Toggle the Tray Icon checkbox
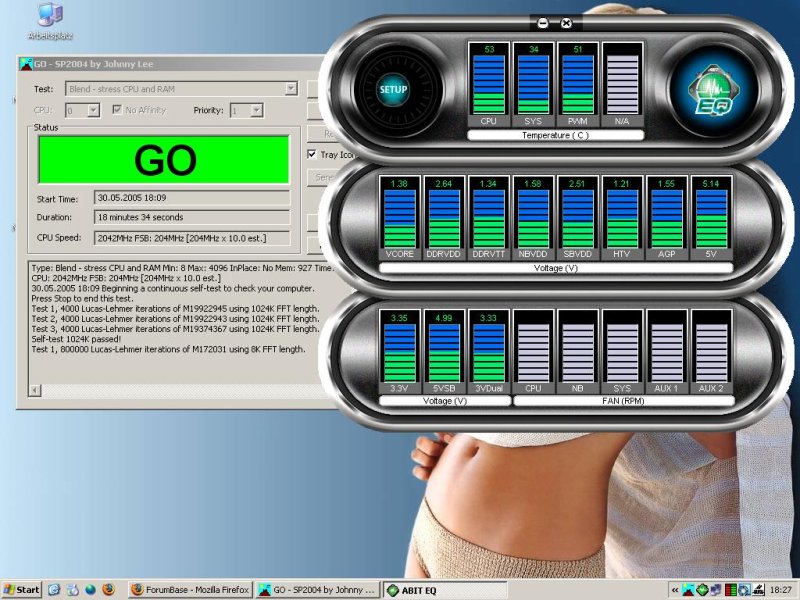 tap(312, 154)
